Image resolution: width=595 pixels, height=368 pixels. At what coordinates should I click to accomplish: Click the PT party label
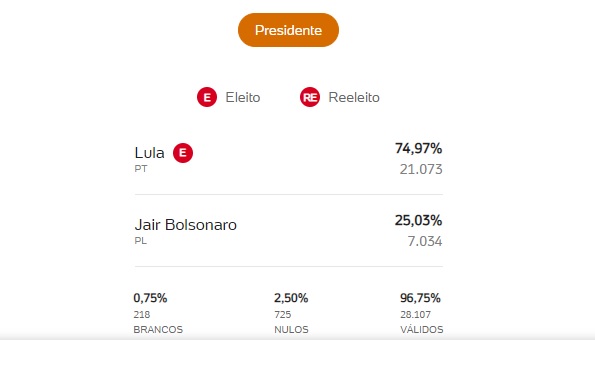(141, 169)
